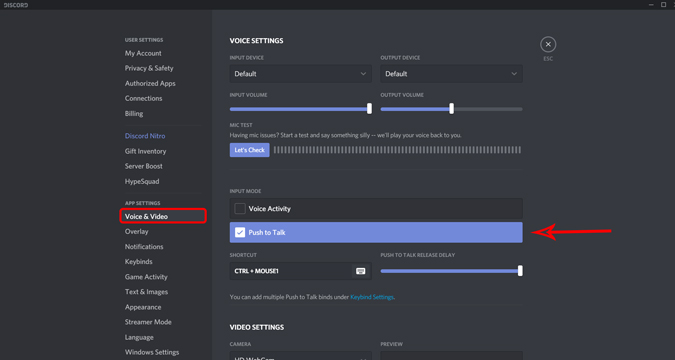Screen dimensions: 675x360
Task: Open Overlay settings
Action: (136, 232)
